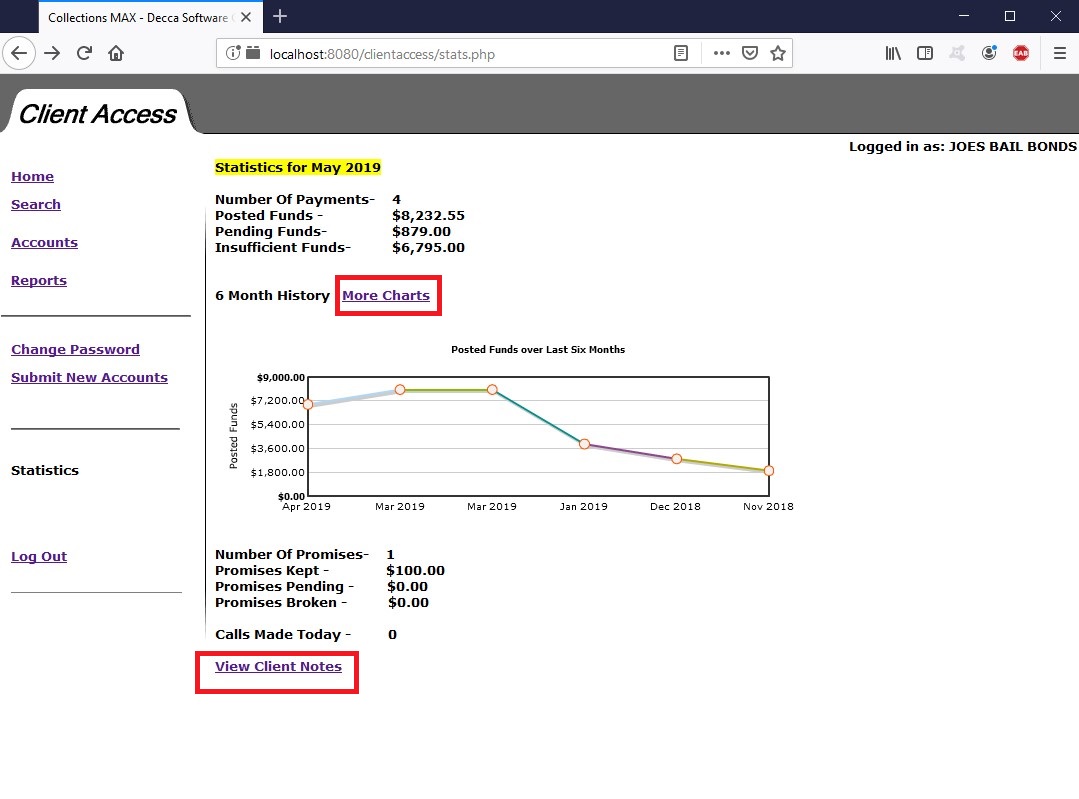Screen dimensions: 1079x799
Task: Click the chart title Posted Funds over Last Six Months
Action: click(538, 350)
